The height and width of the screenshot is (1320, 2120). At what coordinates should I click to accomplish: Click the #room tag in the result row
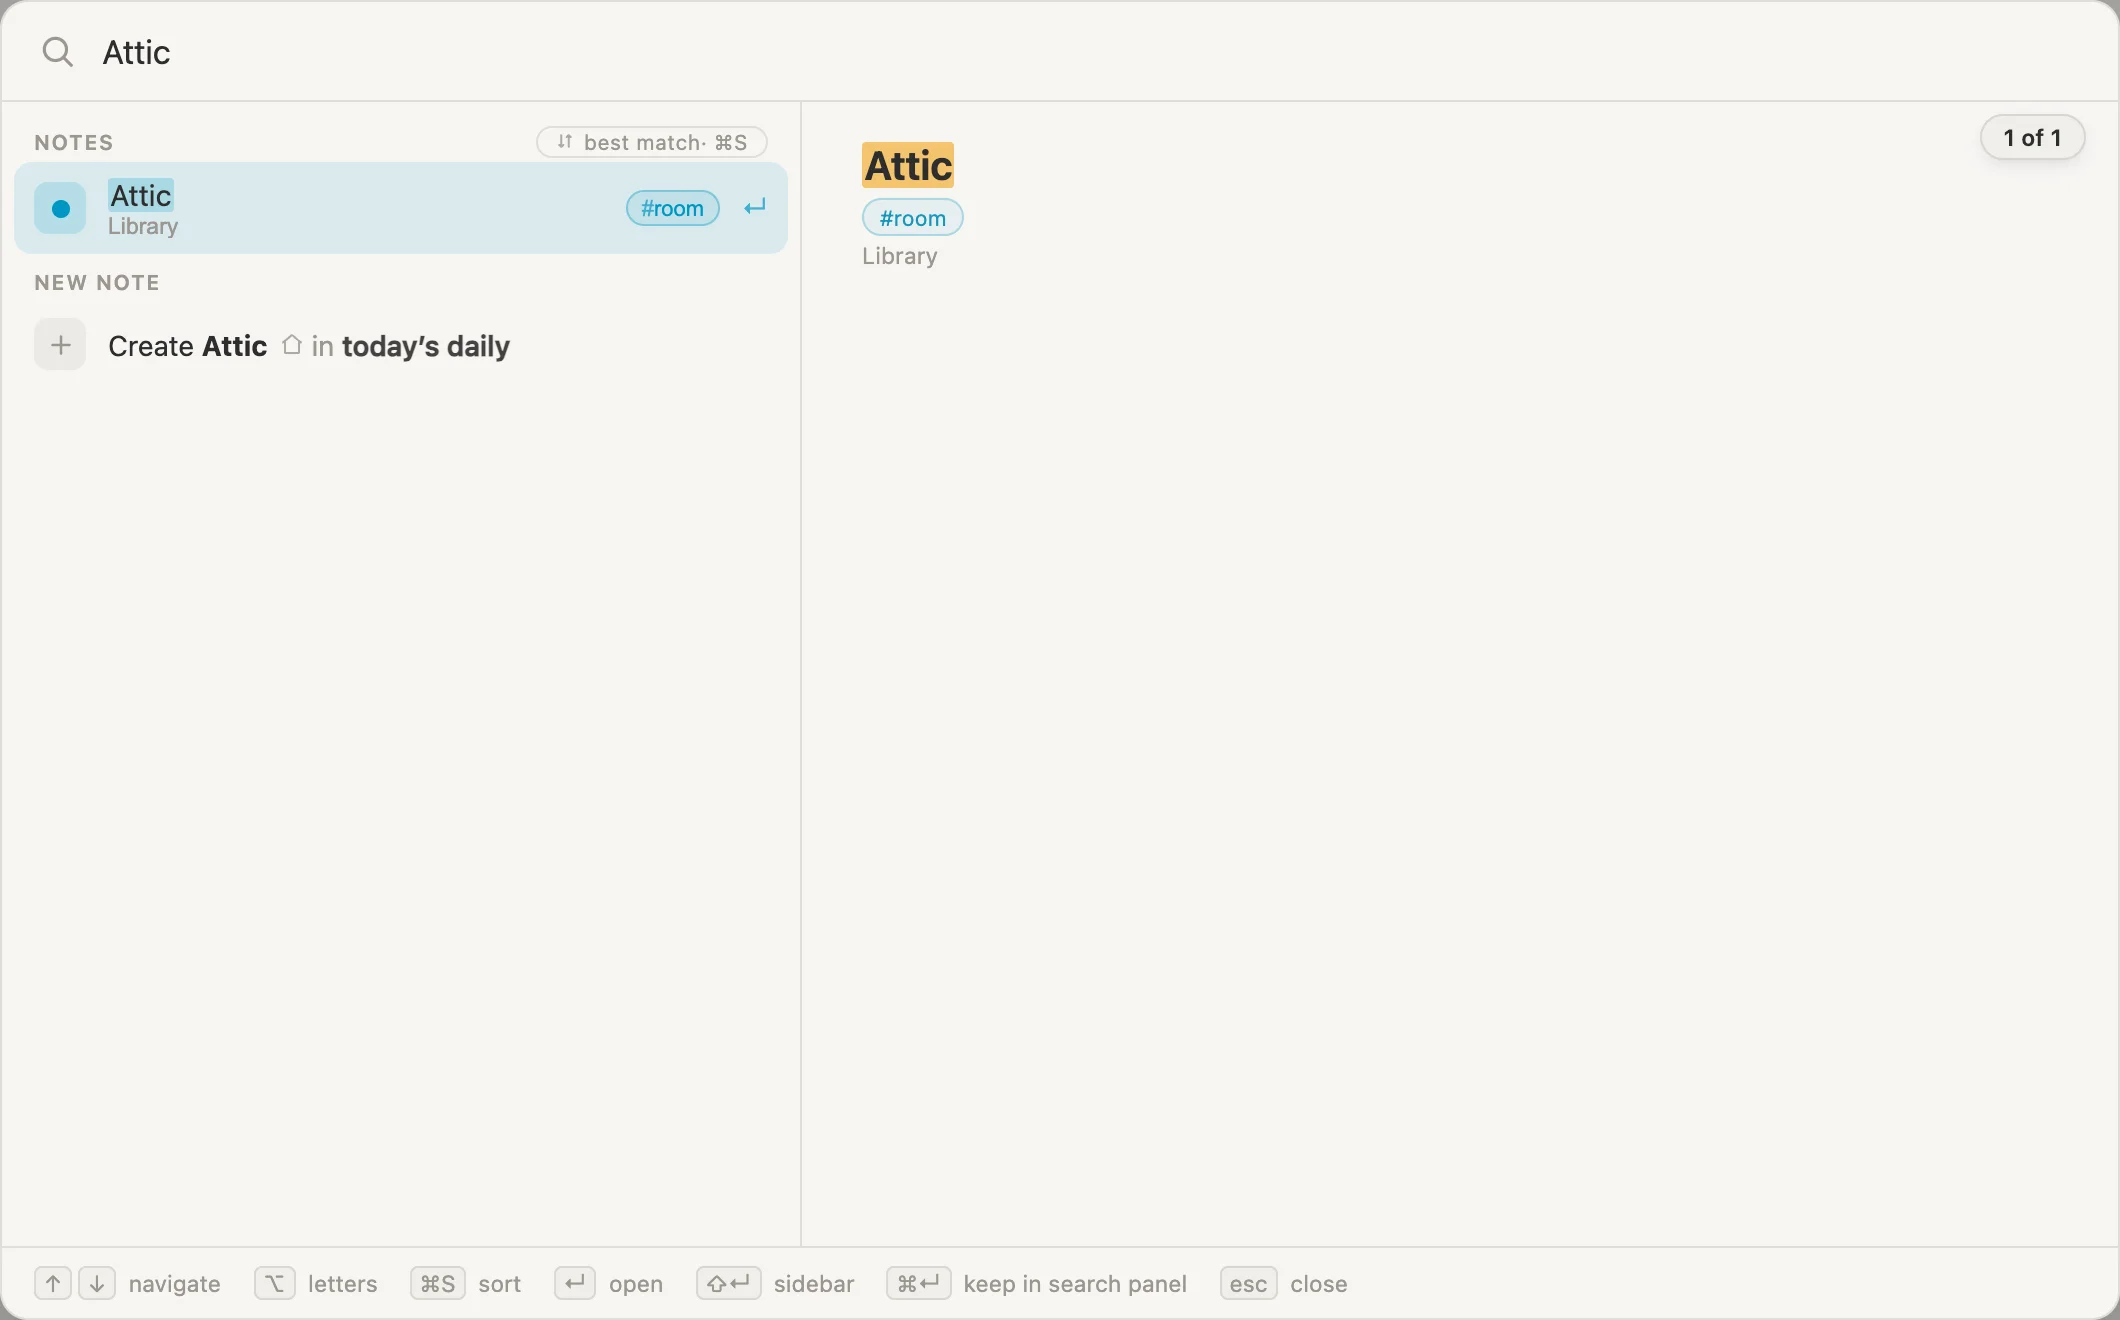(673, 208)
